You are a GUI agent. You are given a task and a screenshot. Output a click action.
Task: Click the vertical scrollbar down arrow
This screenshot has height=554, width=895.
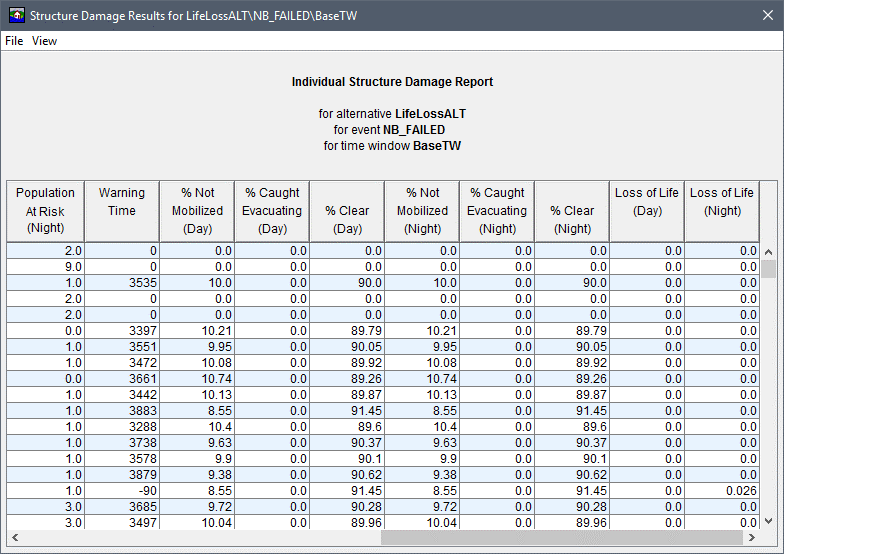(x=768, y=521)
